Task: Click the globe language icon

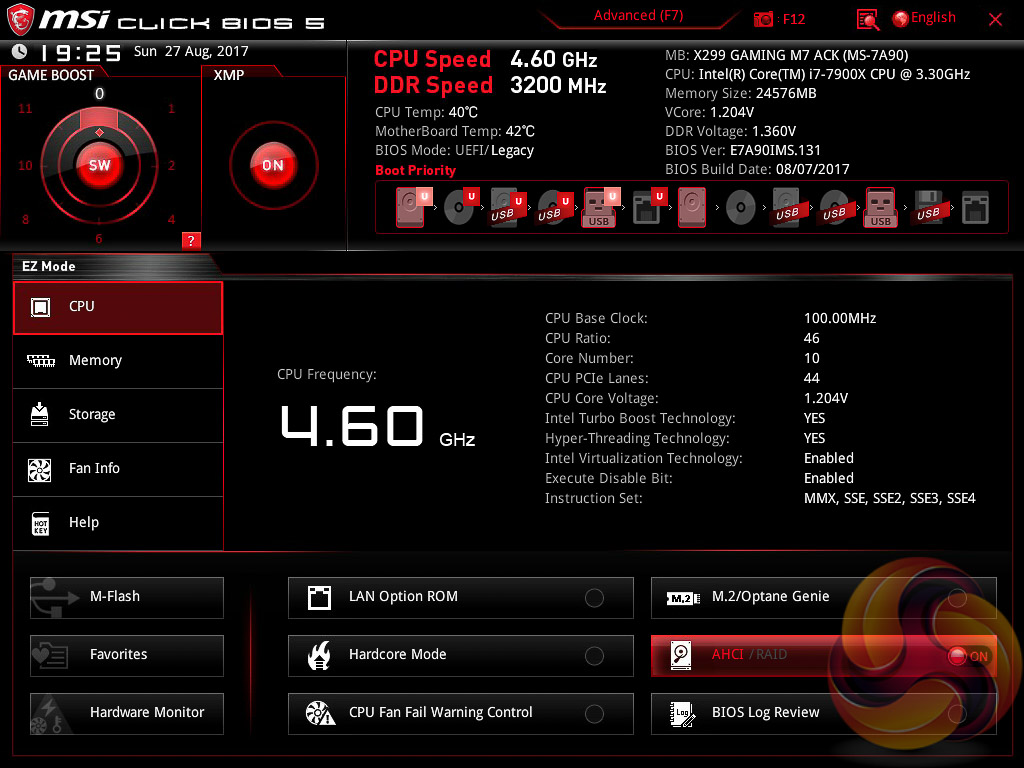Action: tap(900, 18)
